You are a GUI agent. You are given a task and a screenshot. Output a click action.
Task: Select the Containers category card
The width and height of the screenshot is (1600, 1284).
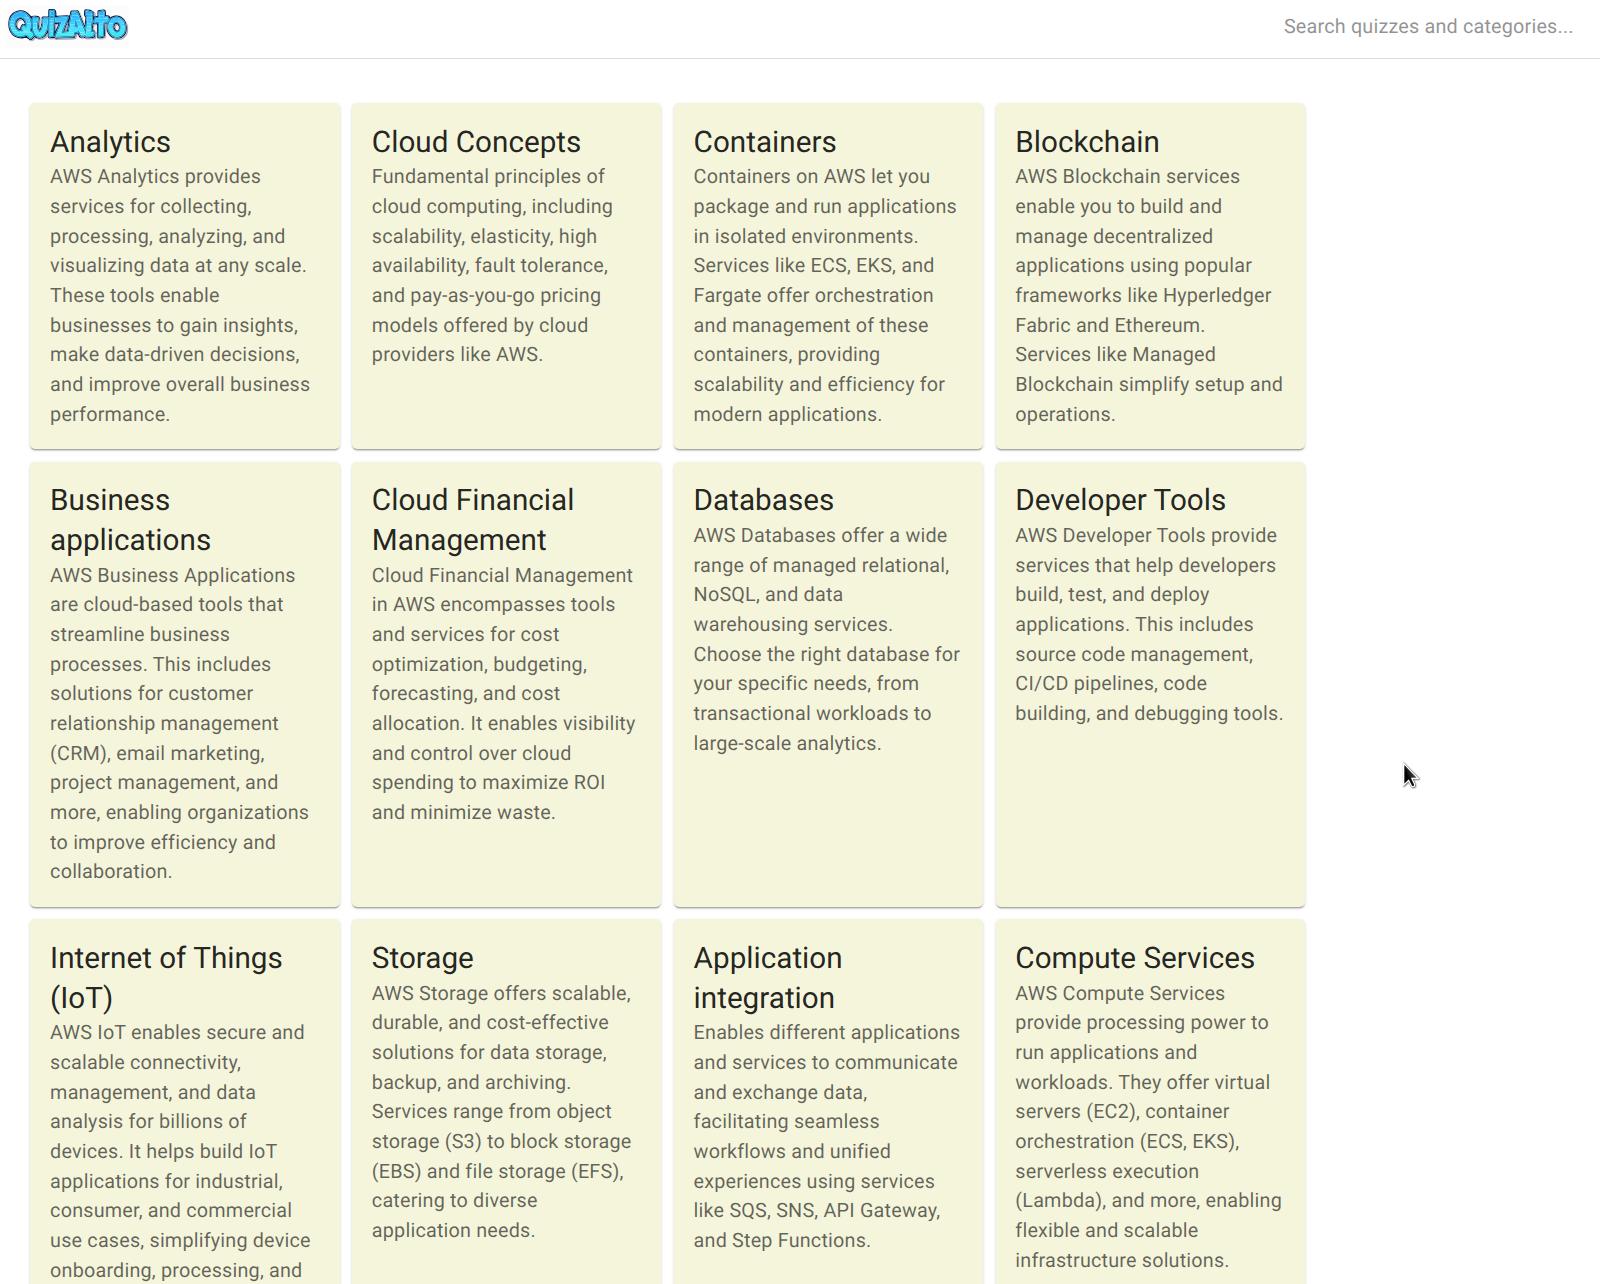coord(828,276)
